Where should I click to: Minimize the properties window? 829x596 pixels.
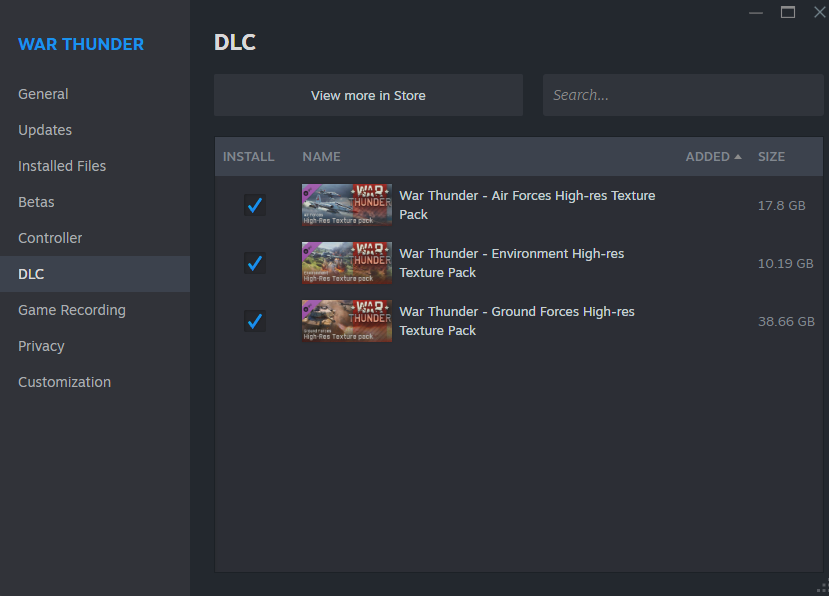click(x=756, y=12)
